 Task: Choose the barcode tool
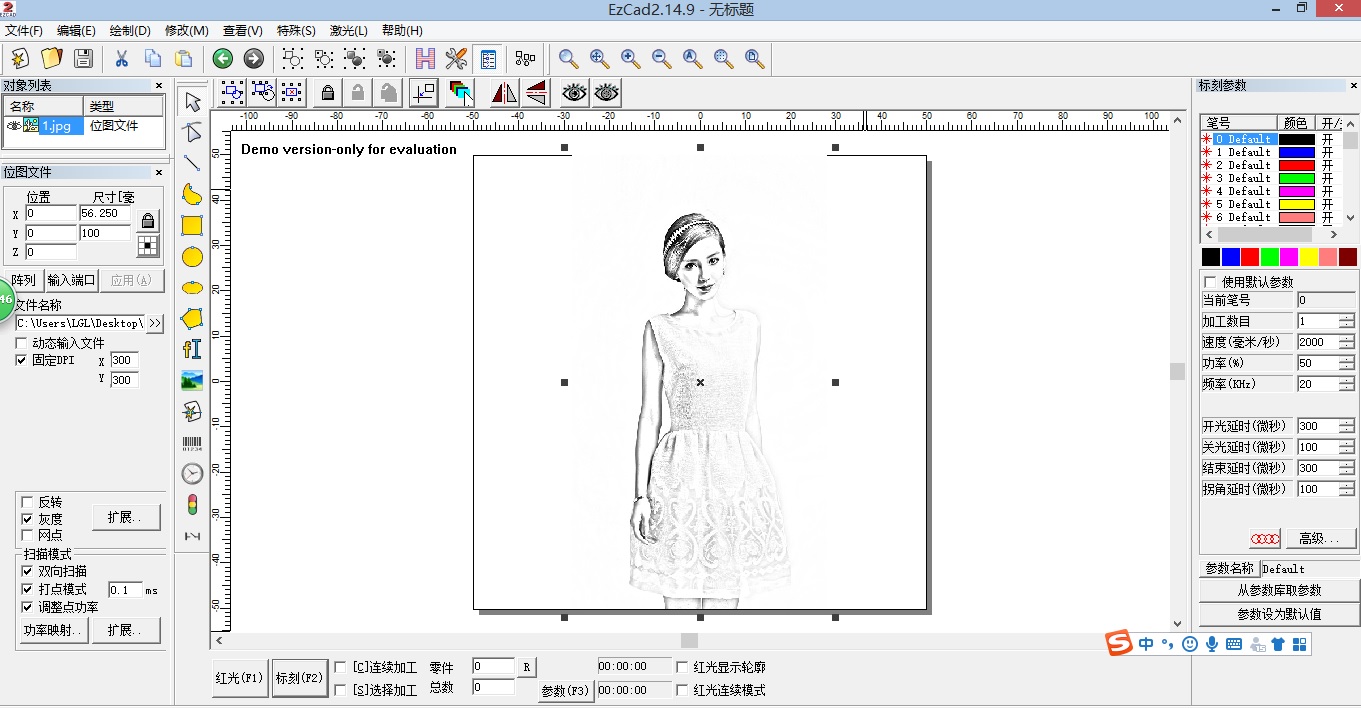(192, 442)
